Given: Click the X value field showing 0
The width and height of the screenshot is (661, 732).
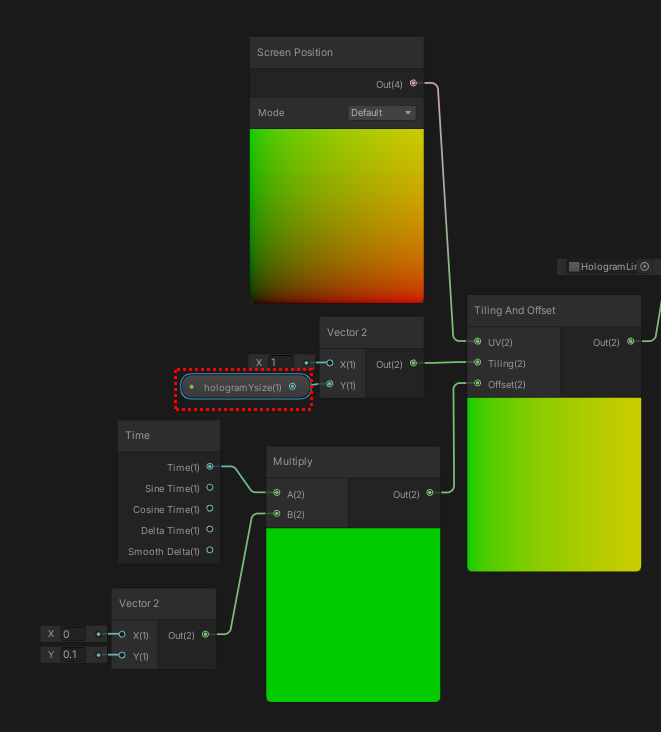Looking at the screenshot, I should coord(73,634).
